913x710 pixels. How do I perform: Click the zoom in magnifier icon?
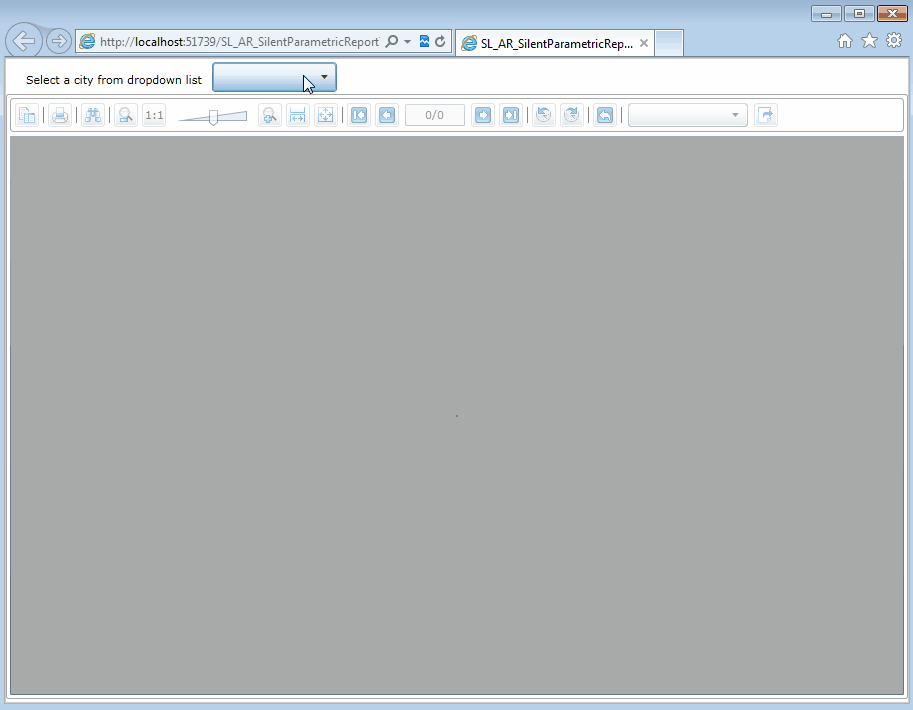click(x=270, y=115)
